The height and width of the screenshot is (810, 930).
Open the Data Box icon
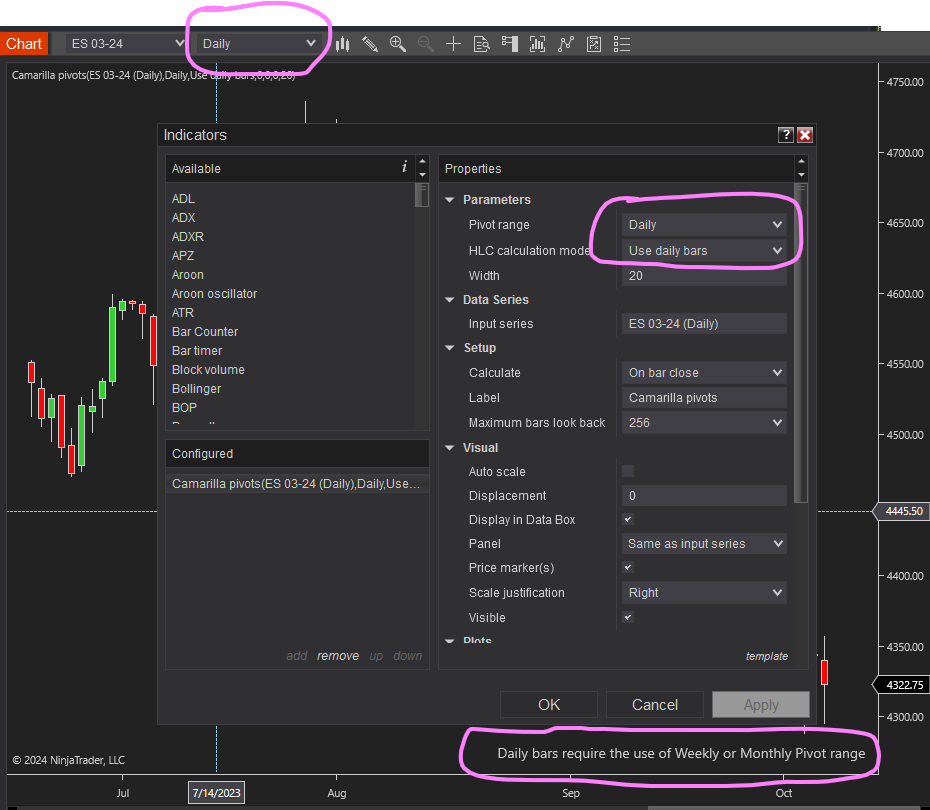(x=481, y=44)
